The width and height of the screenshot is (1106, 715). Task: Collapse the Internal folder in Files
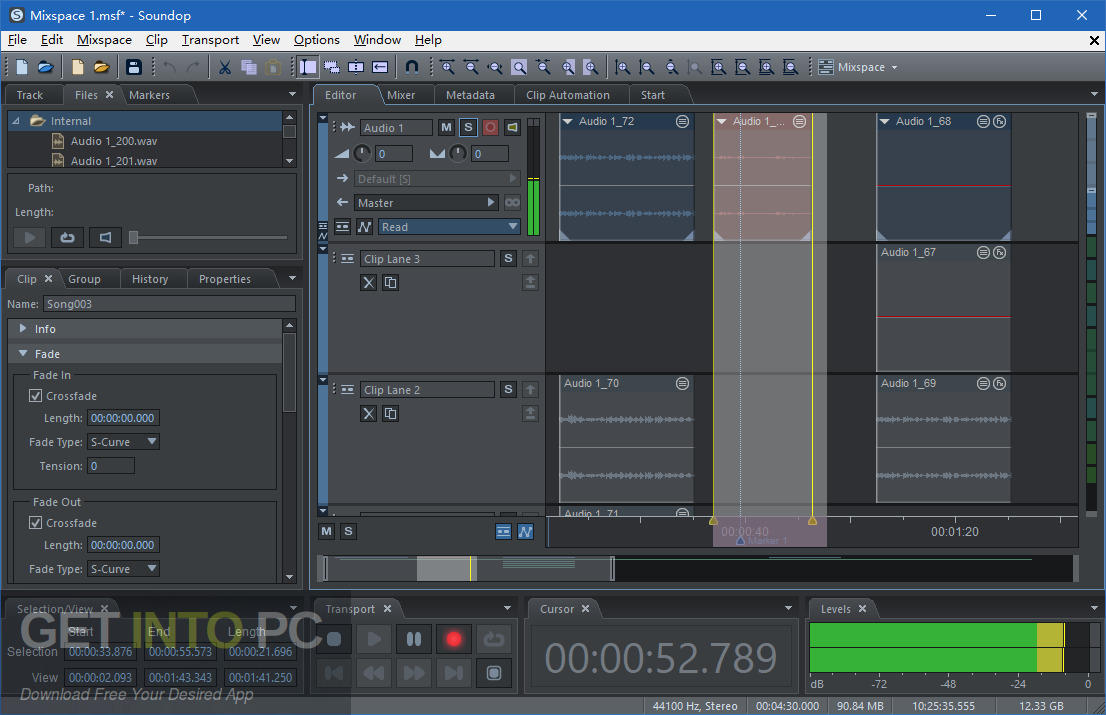tap(16, 121)
